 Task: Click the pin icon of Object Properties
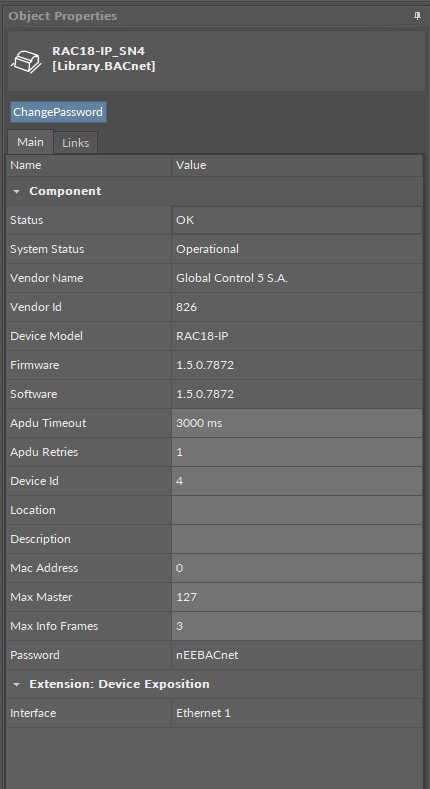417,16
